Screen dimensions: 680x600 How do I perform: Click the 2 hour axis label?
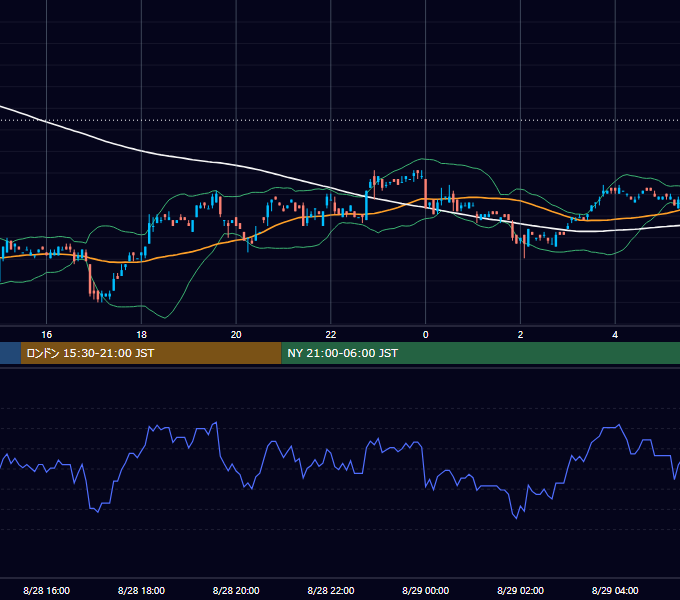click(x=520, y=335)
